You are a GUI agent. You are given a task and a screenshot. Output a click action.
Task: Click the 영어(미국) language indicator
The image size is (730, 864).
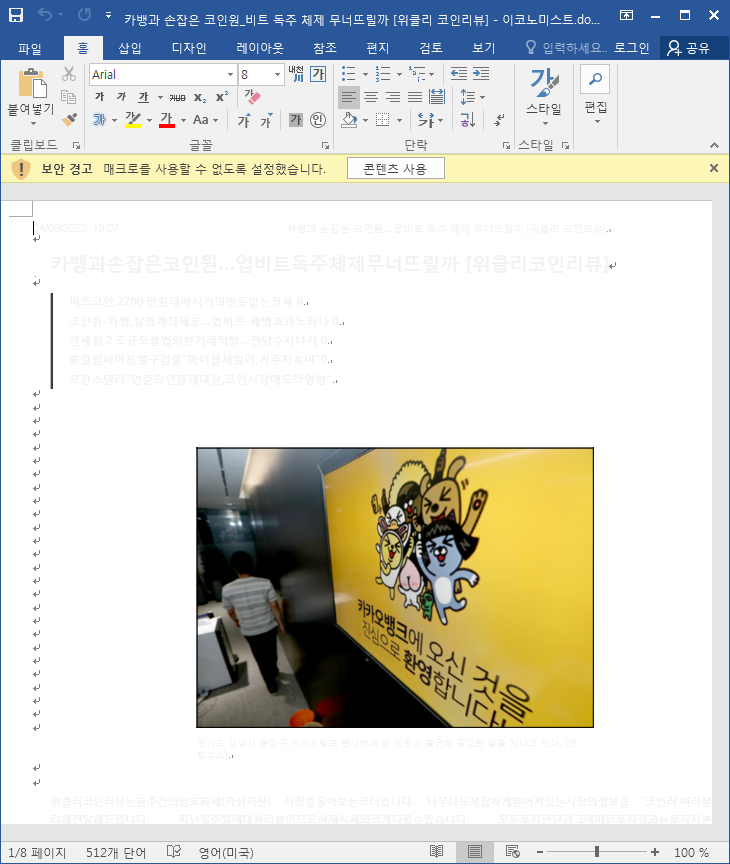coord(226,853)
